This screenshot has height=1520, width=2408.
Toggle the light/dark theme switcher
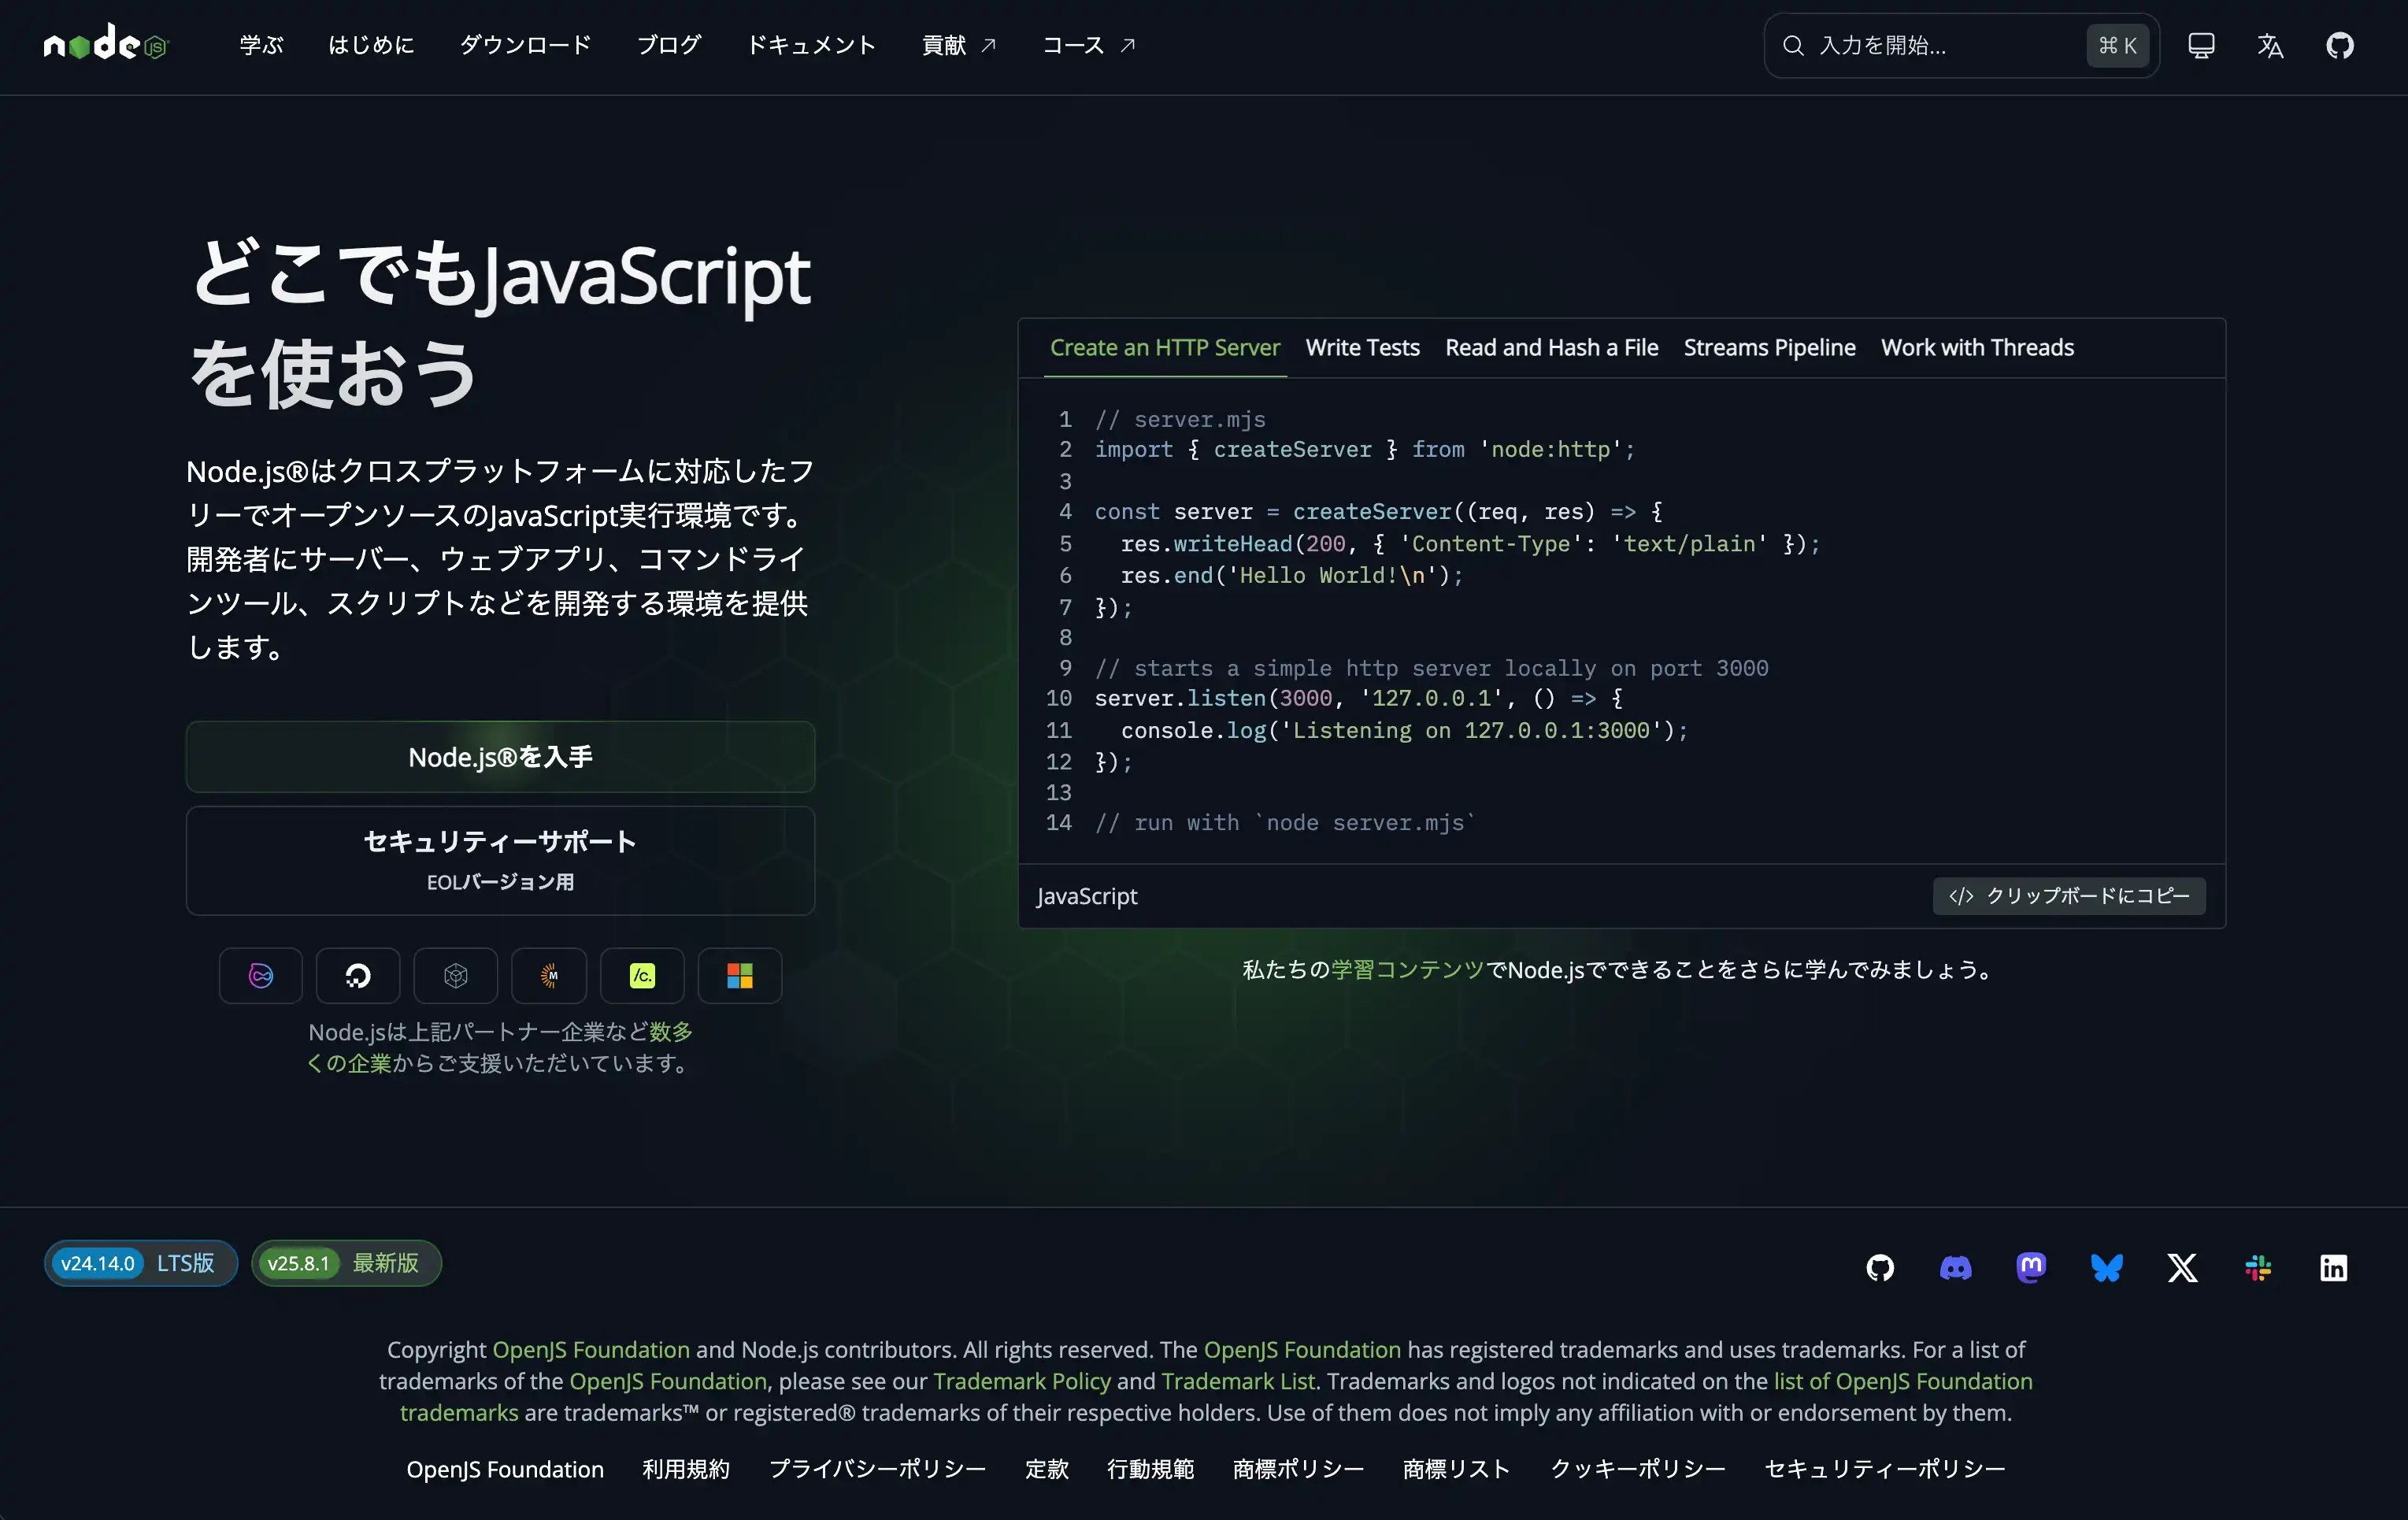[2201, 45]
